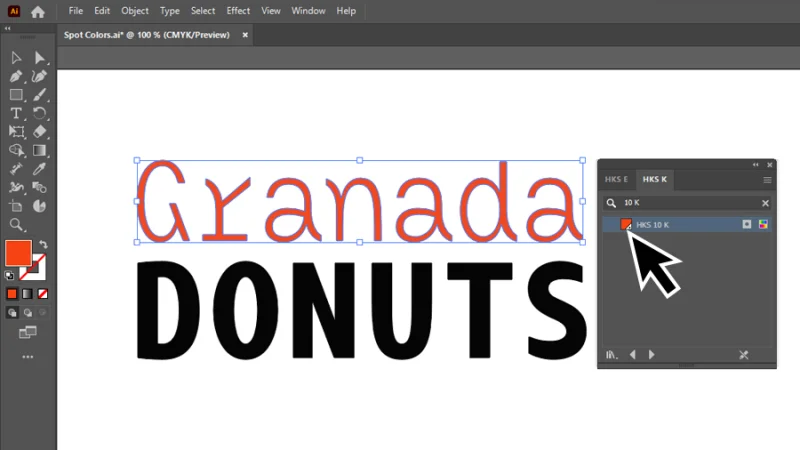Click the swatch search field containing 10 K
Image resolution: width=800 pixels, height=450 pixels.
(688, 203)
